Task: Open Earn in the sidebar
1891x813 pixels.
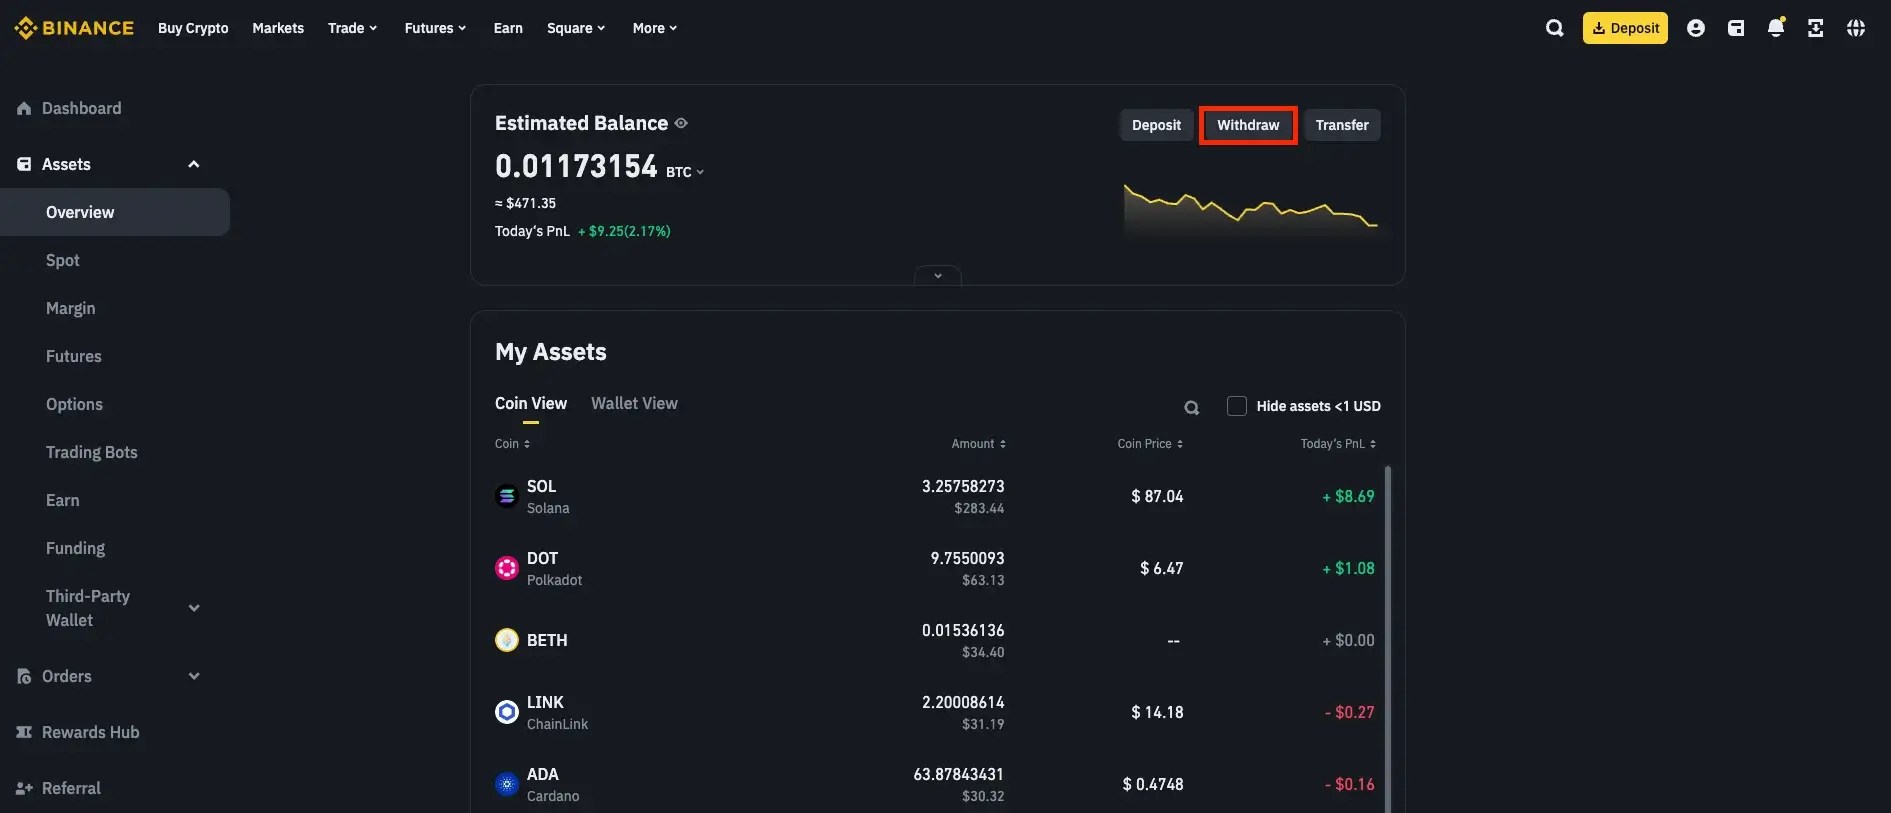Action: click(x=62, y=500)
